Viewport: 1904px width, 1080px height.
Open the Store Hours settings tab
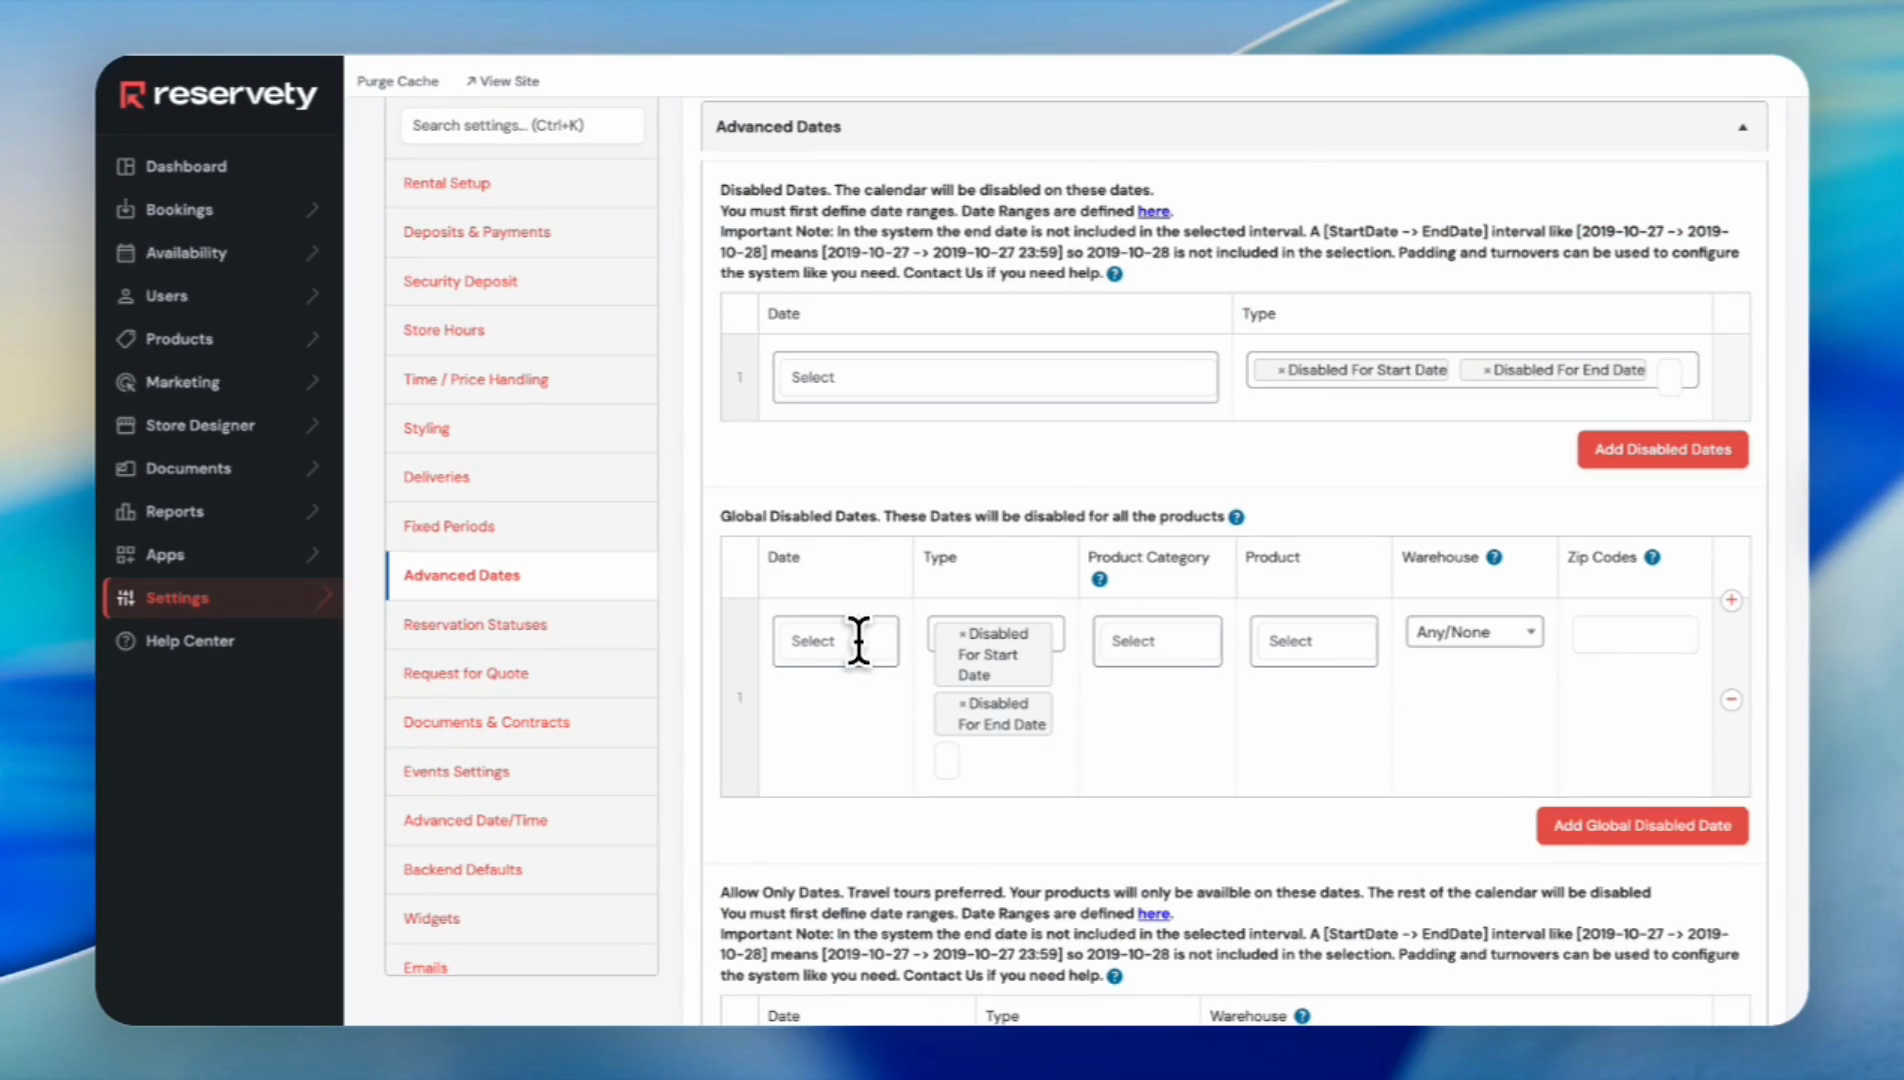point(444,330)
